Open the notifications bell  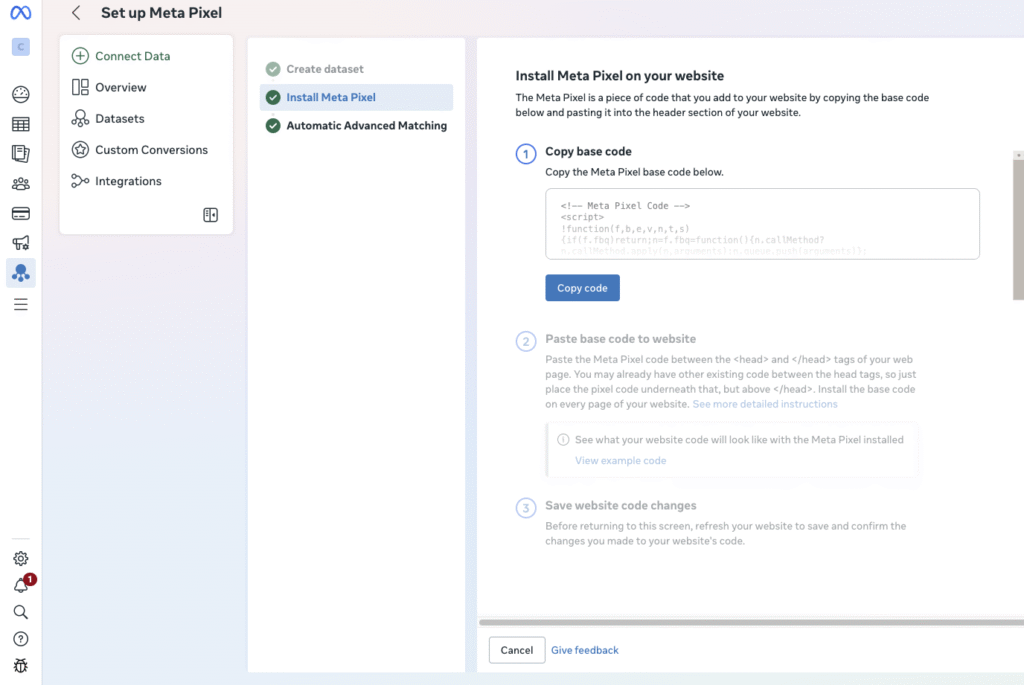coord(20,584)
